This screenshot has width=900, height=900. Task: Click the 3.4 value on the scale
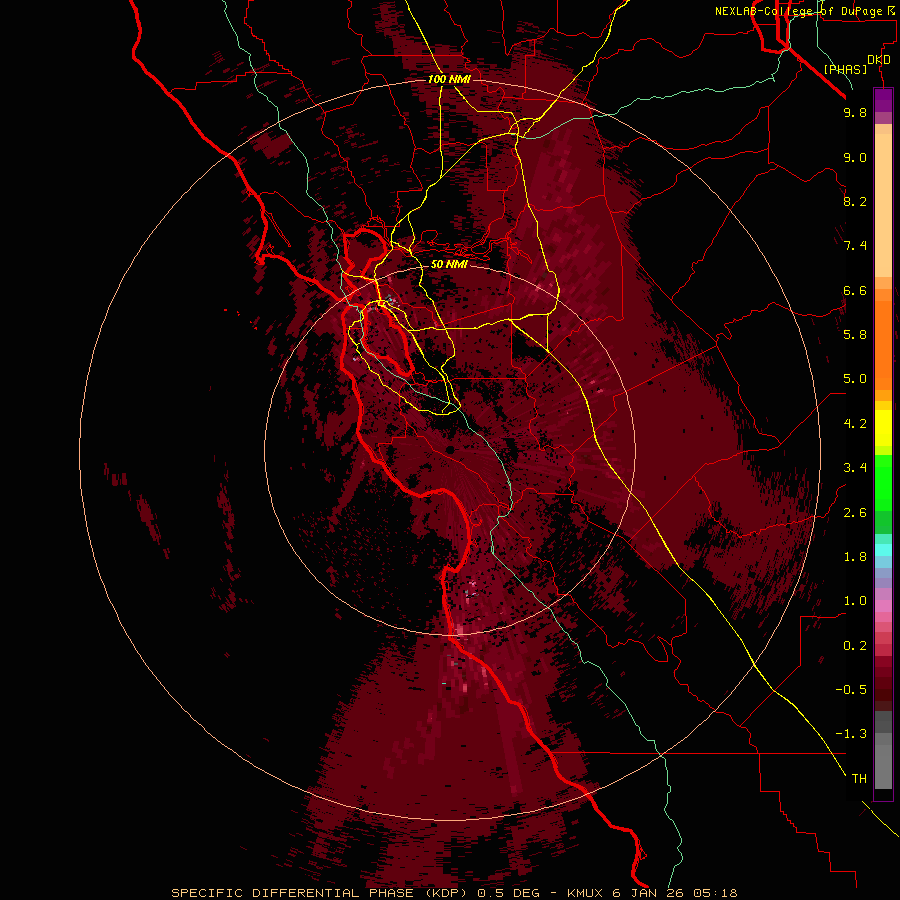click(855, 468)
